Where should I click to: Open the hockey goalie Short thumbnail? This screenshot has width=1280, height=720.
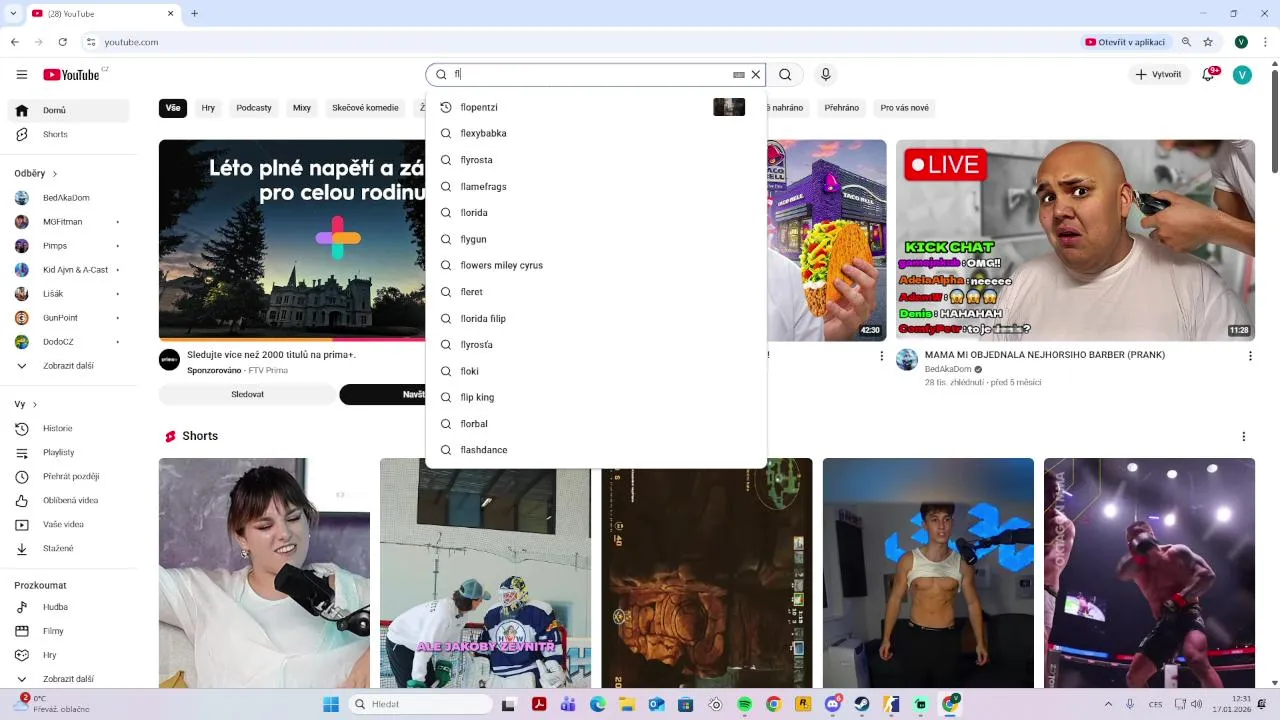pyautogui.click(x=485, y=573)
